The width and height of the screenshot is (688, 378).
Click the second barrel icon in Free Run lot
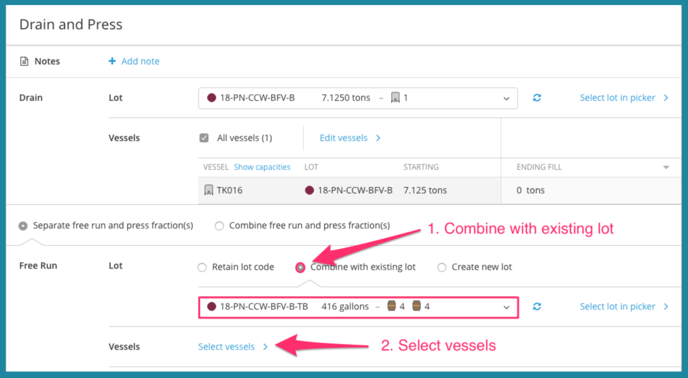coord(416,306)
